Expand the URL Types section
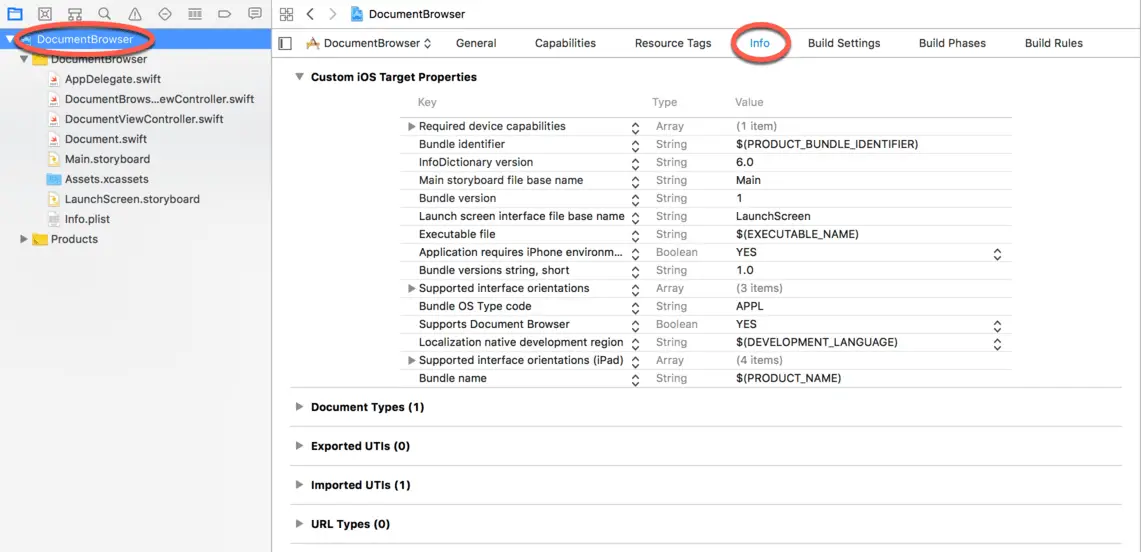 coord(299,524)
